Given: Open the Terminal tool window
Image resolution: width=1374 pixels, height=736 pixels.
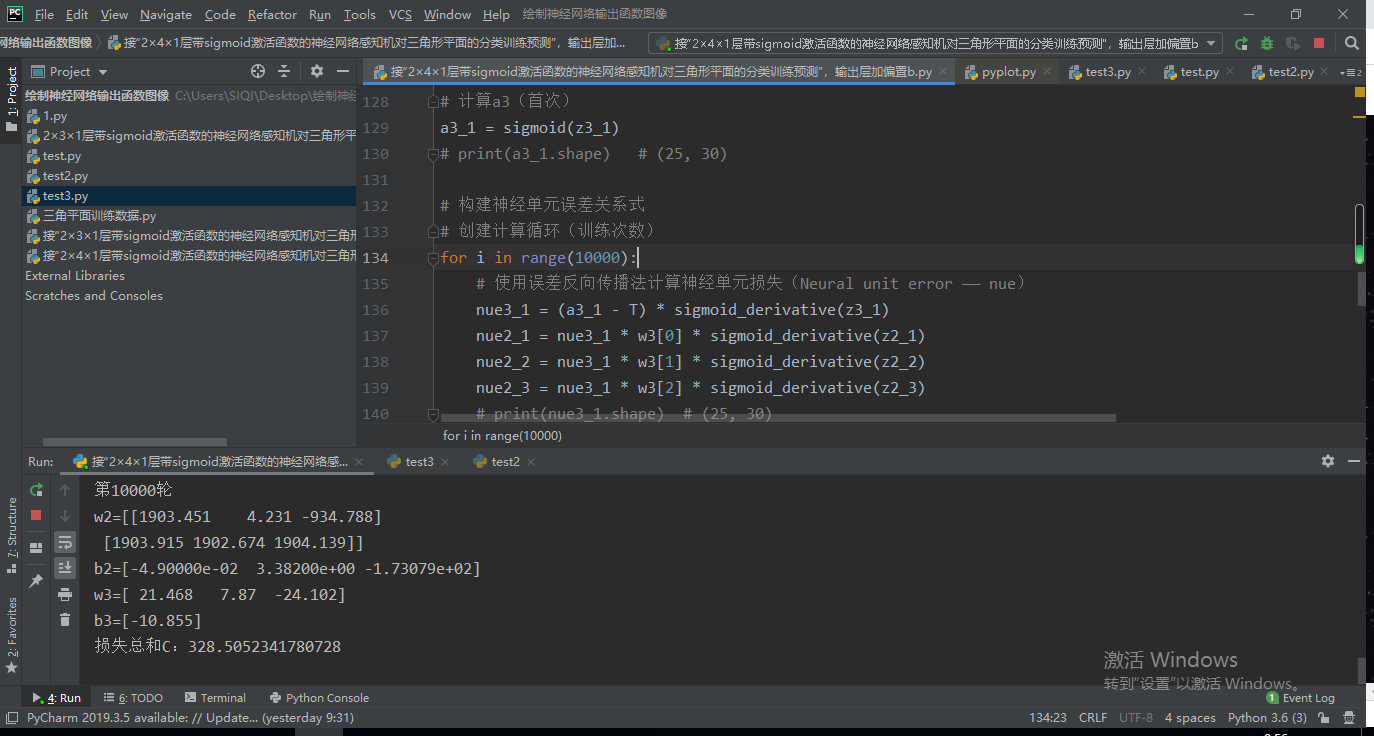Looking at the screenshot, I should click(x=214, y=698).
